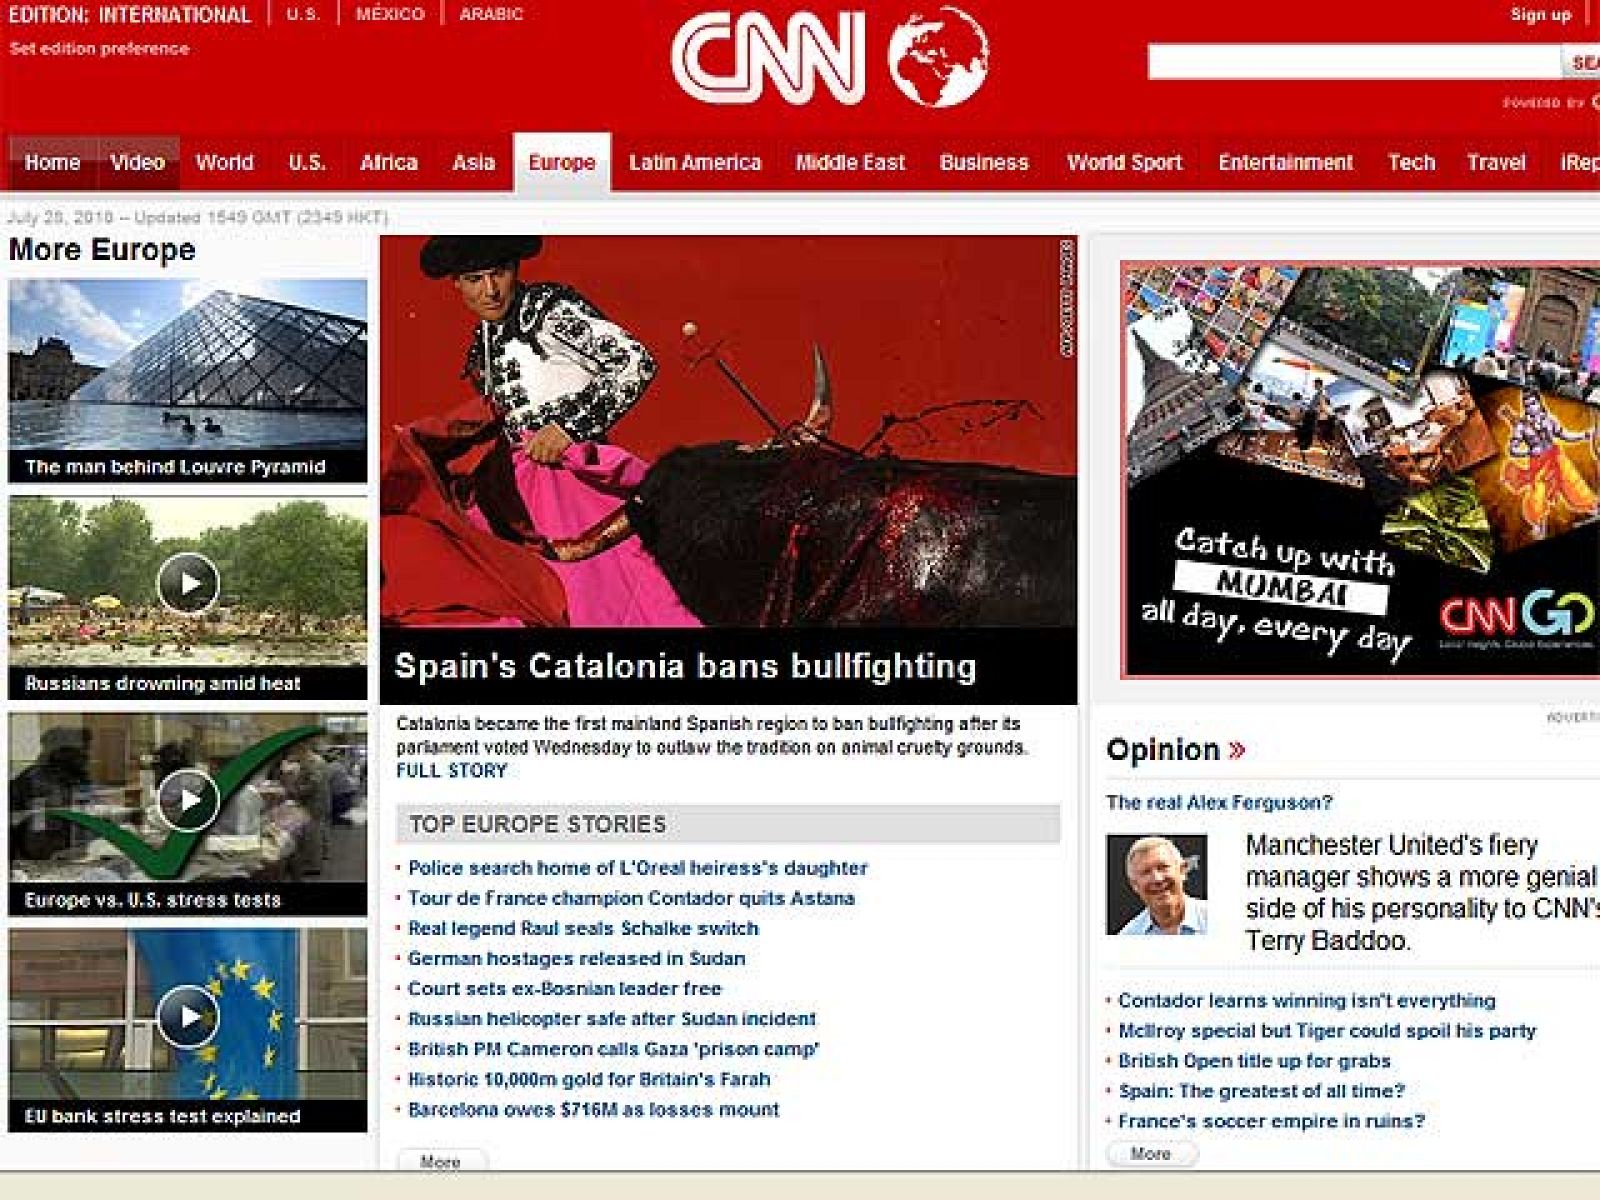Switch to the Europe tab
This screenshot has width=1600, height=1200.
(x=562, y=162)
